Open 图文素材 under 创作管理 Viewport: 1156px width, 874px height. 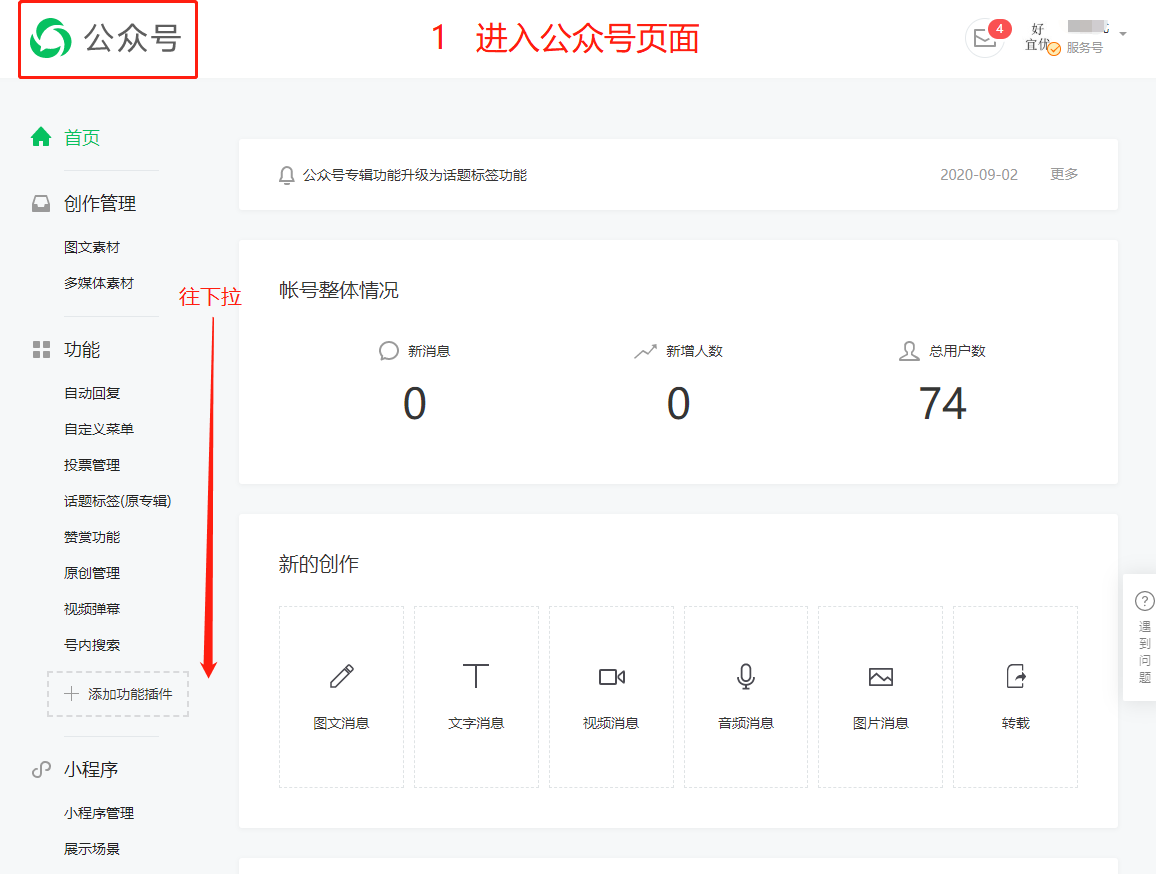92,247
